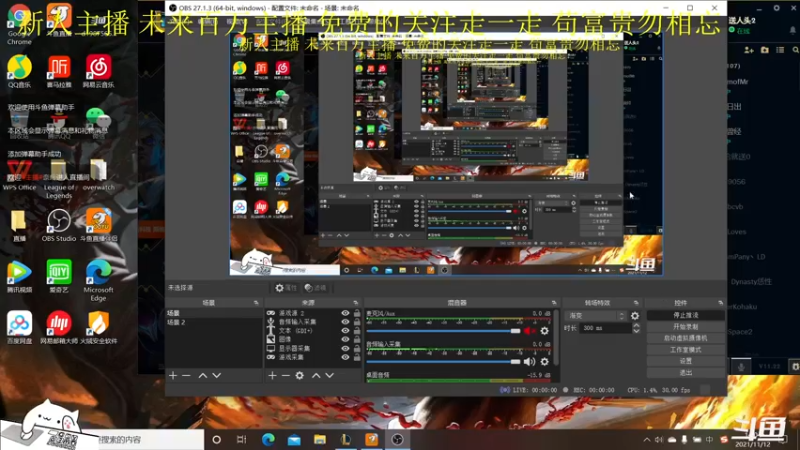Click OBS icon in Windows taskbar
This screenshot has height=450, width=800.
[397, 439]
